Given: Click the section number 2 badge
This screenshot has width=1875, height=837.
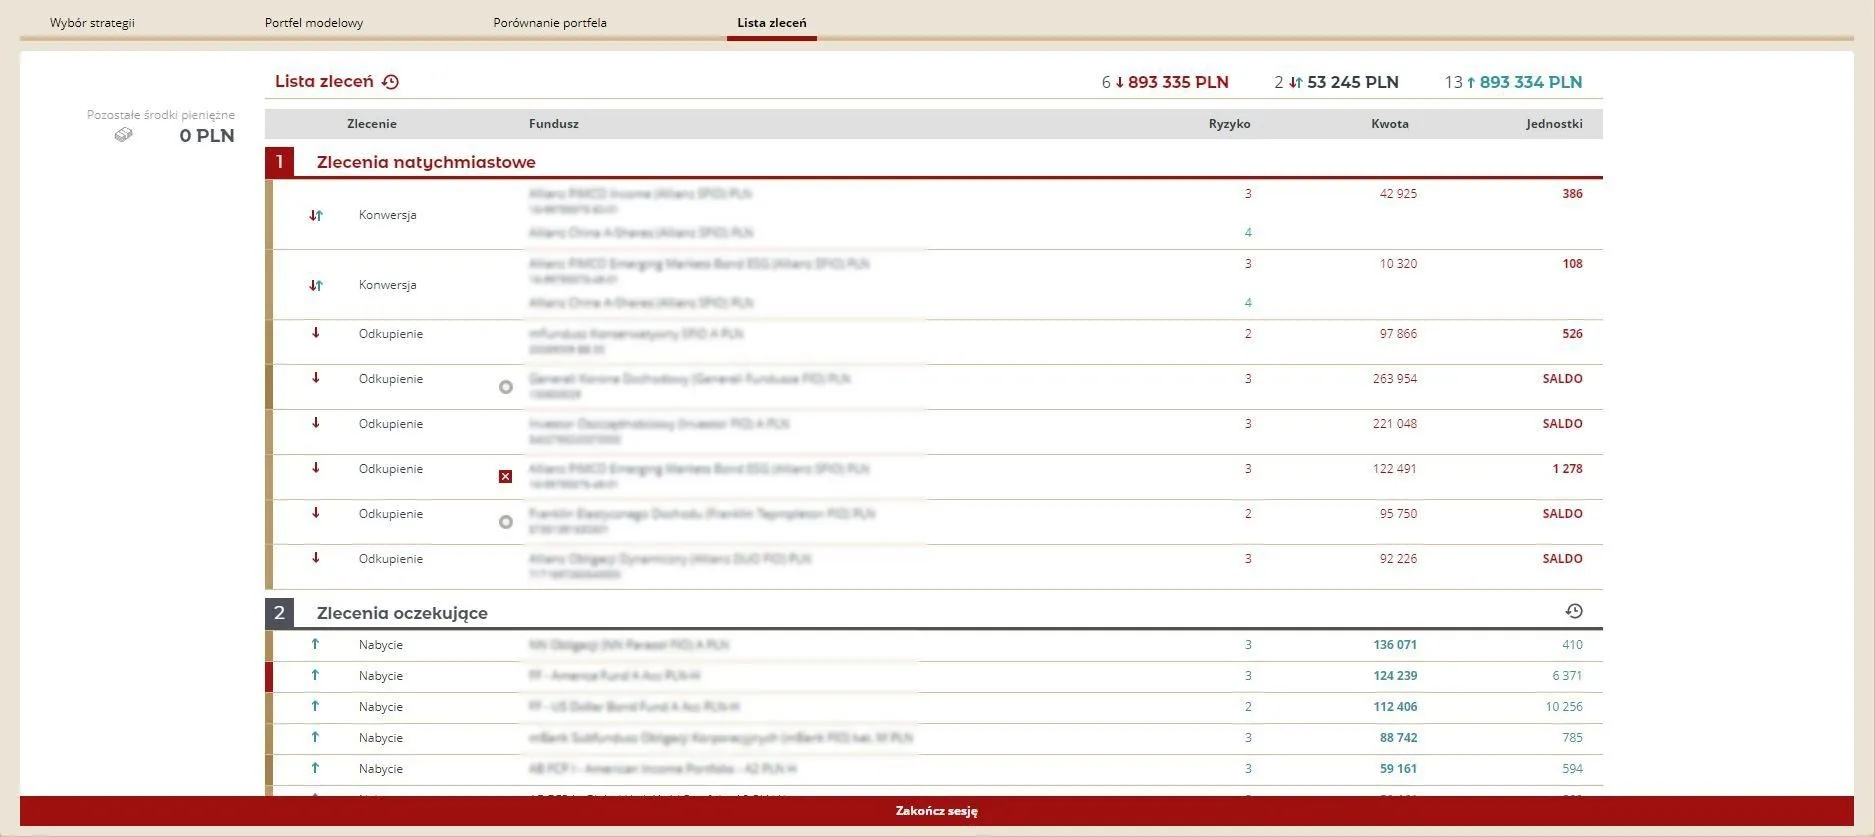Looking at the screenshot, I should (279, 613).
